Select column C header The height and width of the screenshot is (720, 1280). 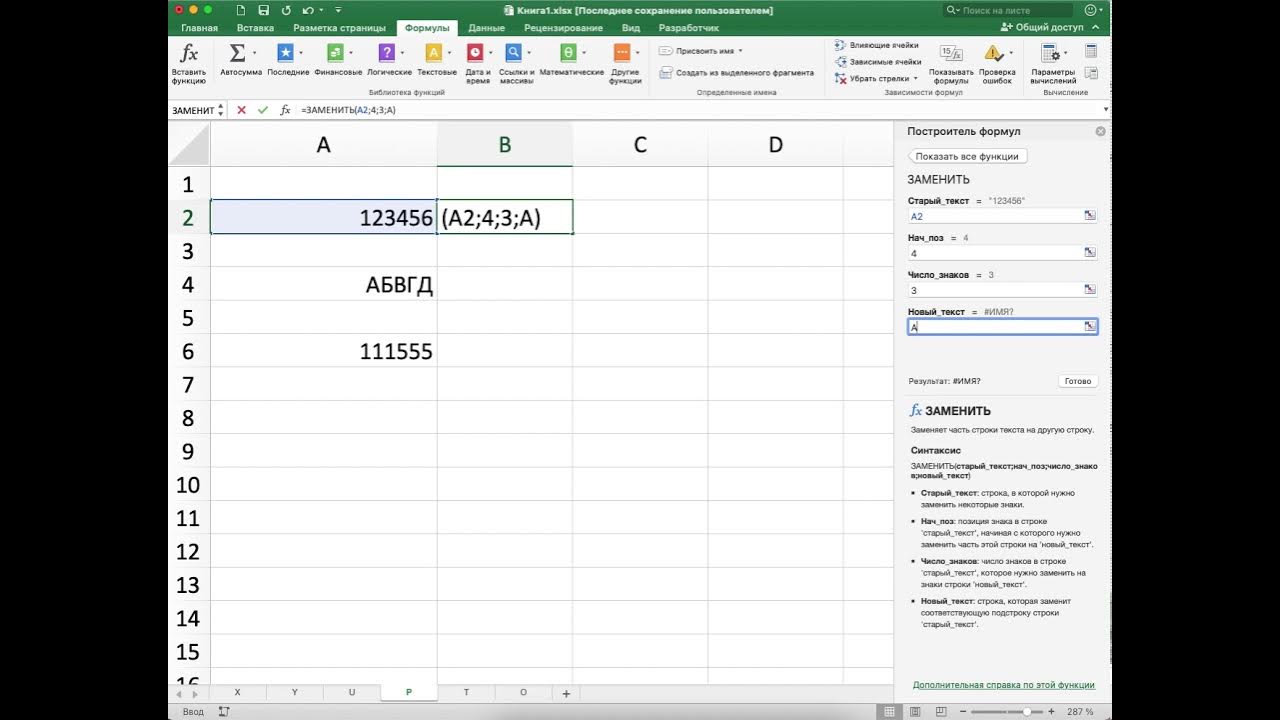(x=640, y=145)
